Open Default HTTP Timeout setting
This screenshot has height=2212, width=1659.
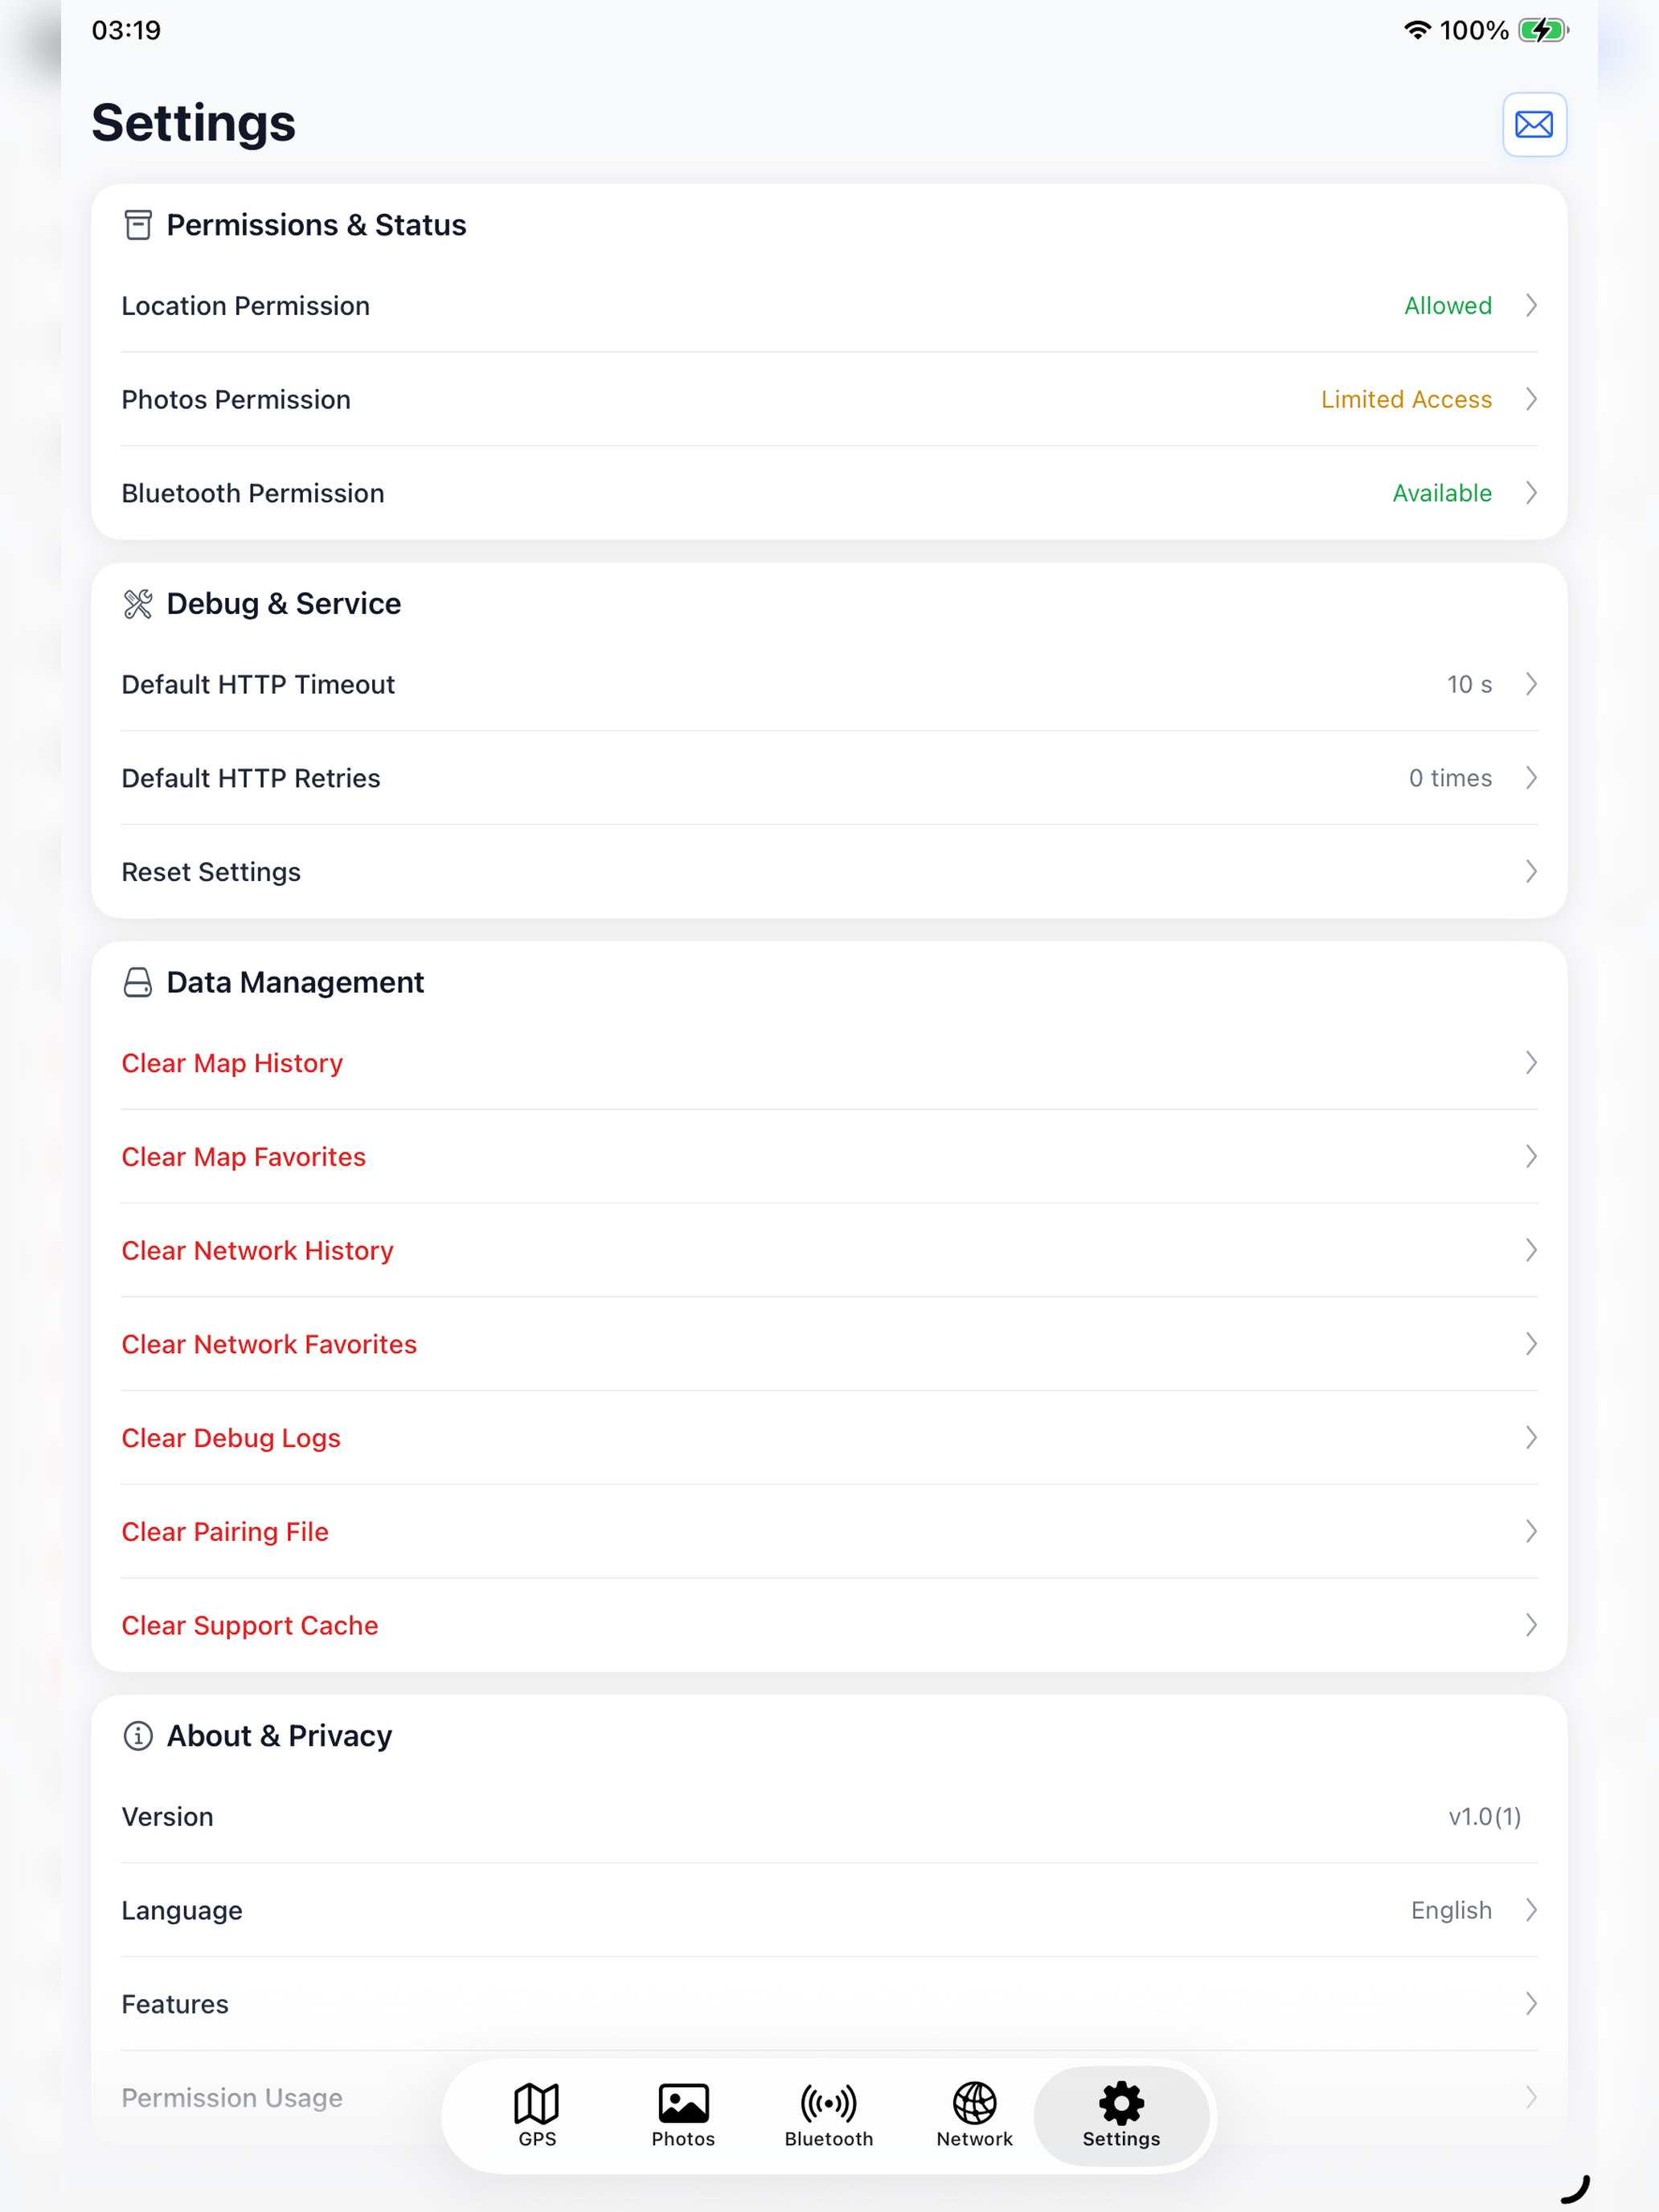point(829,684)
